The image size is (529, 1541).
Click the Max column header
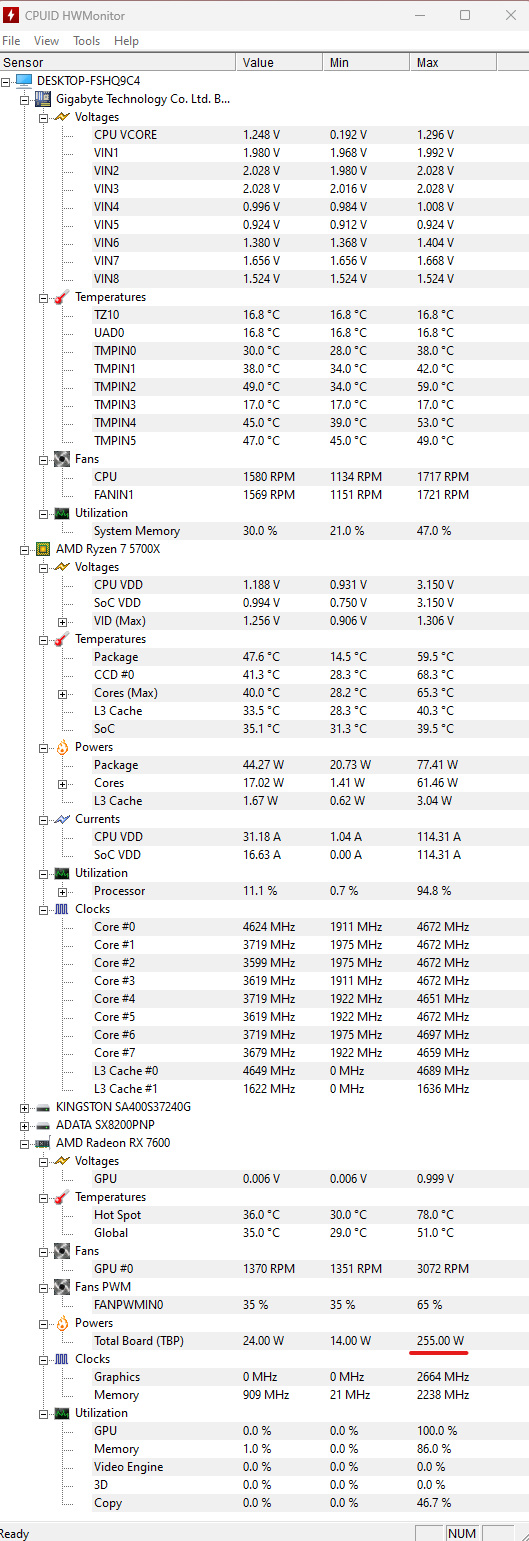(x=468, y=63)
